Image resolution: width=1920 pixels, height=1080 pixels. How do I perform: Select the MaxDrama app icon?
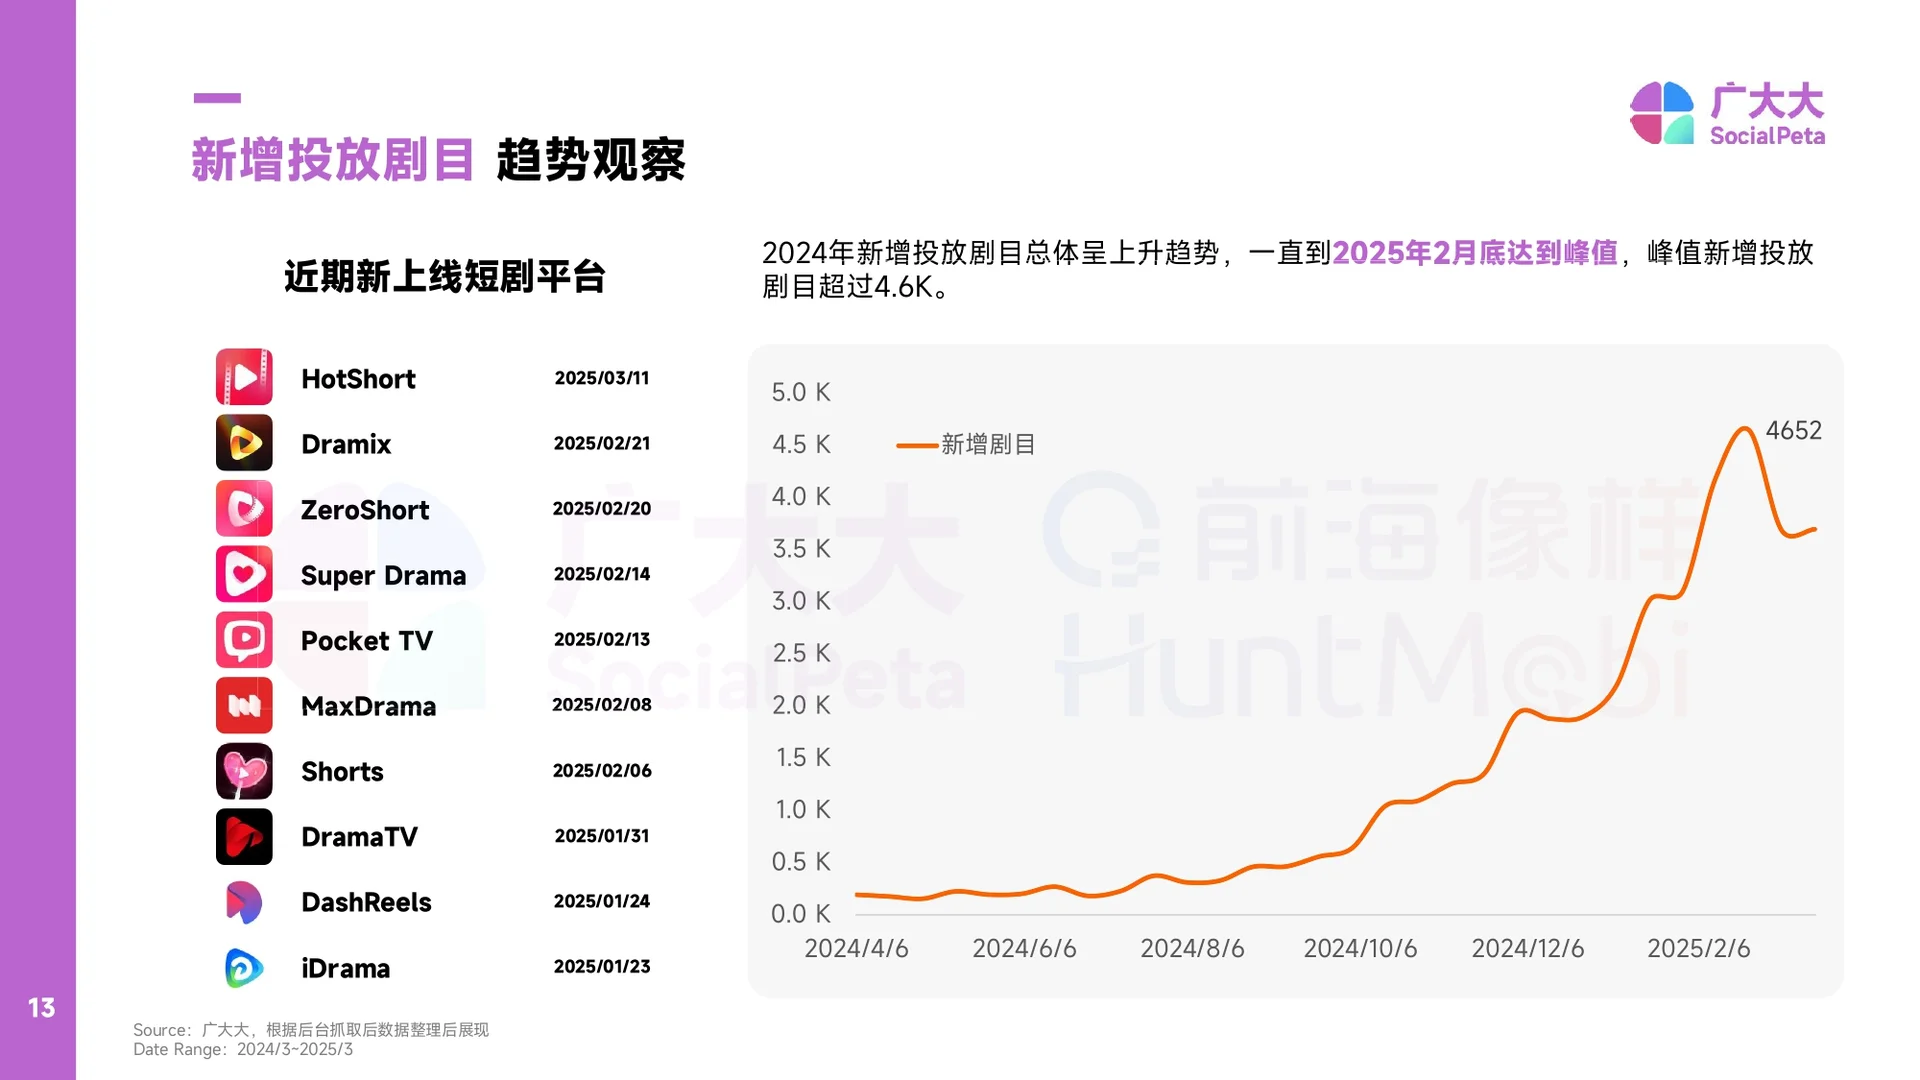pos(243,705)
